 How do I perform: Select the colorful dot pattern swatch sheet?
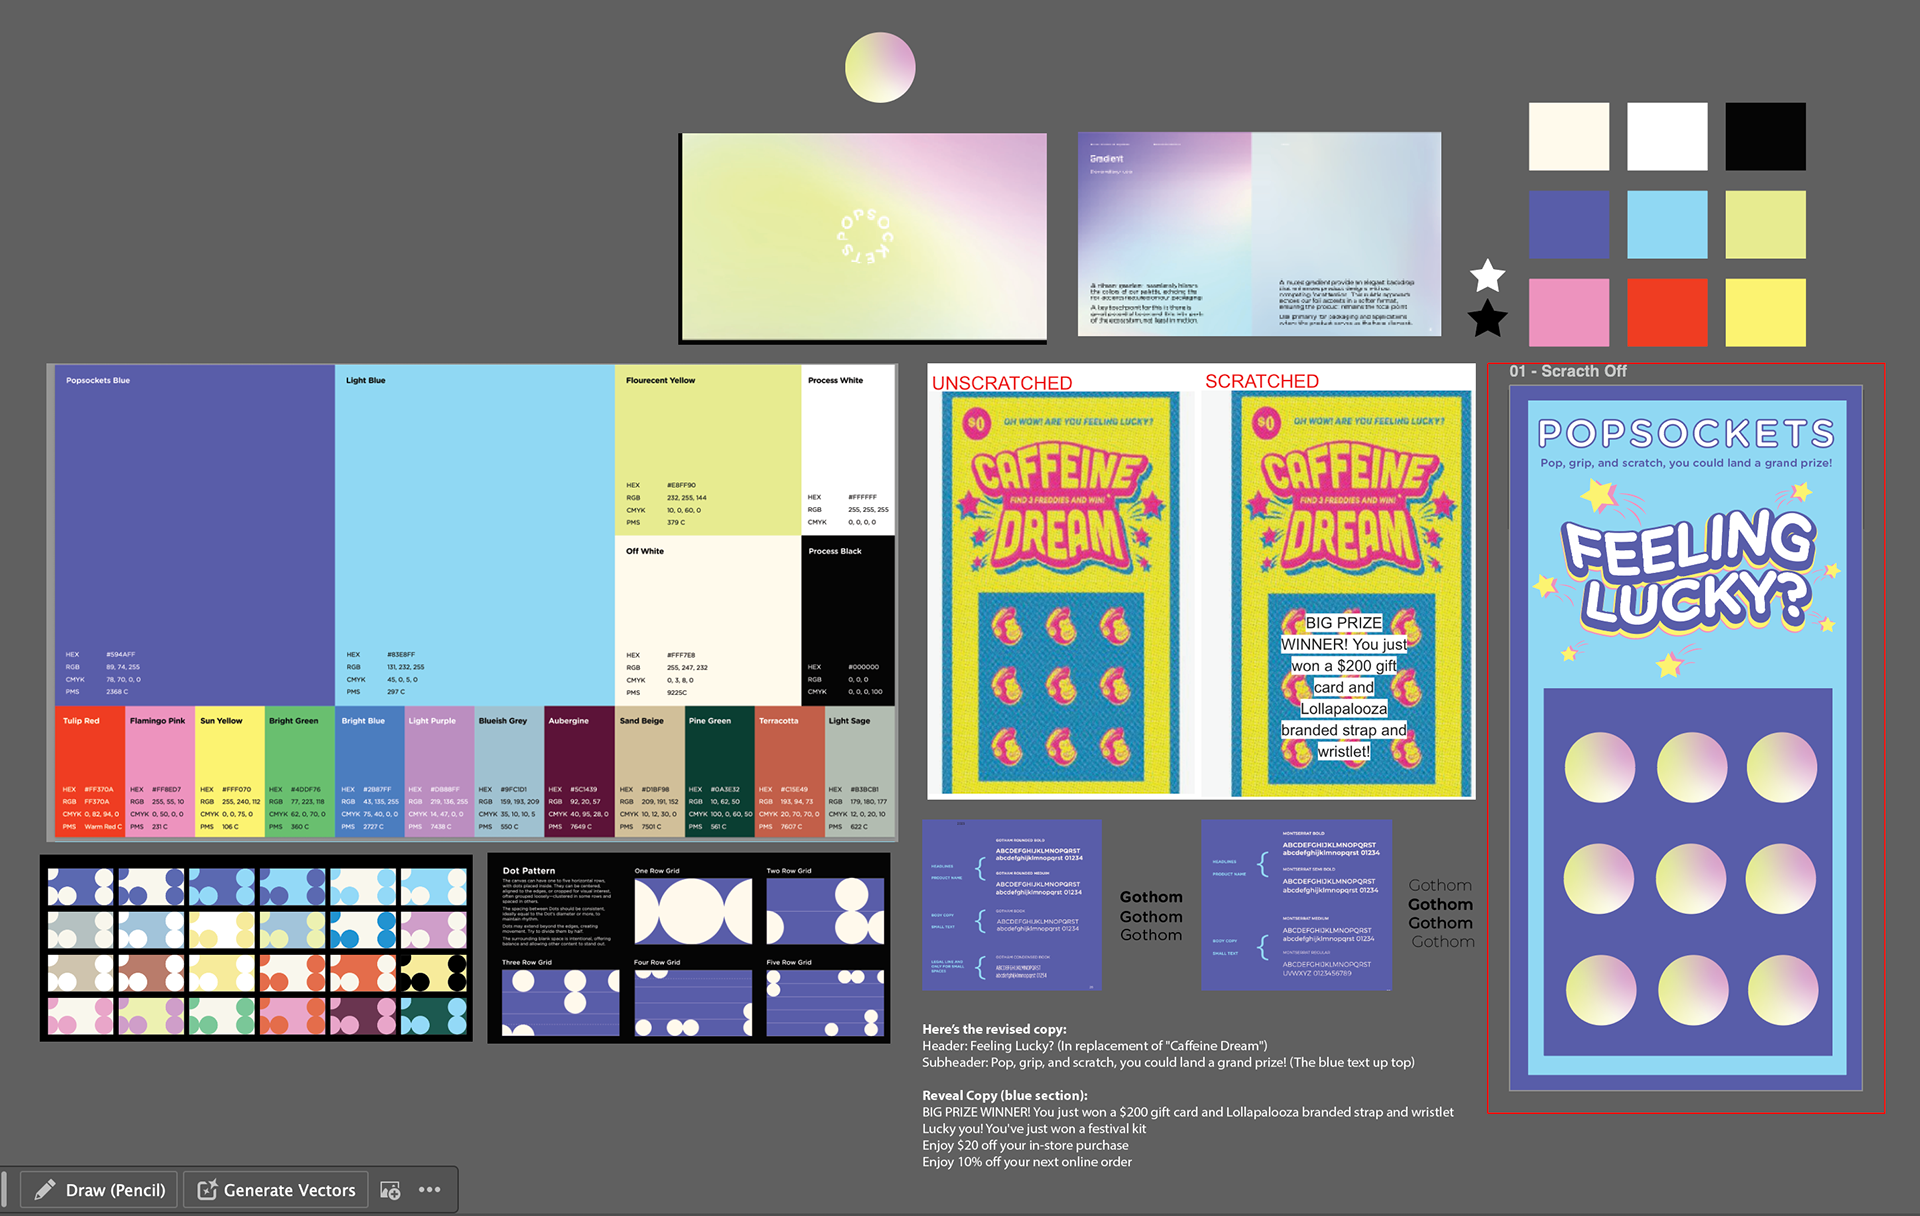256,948
